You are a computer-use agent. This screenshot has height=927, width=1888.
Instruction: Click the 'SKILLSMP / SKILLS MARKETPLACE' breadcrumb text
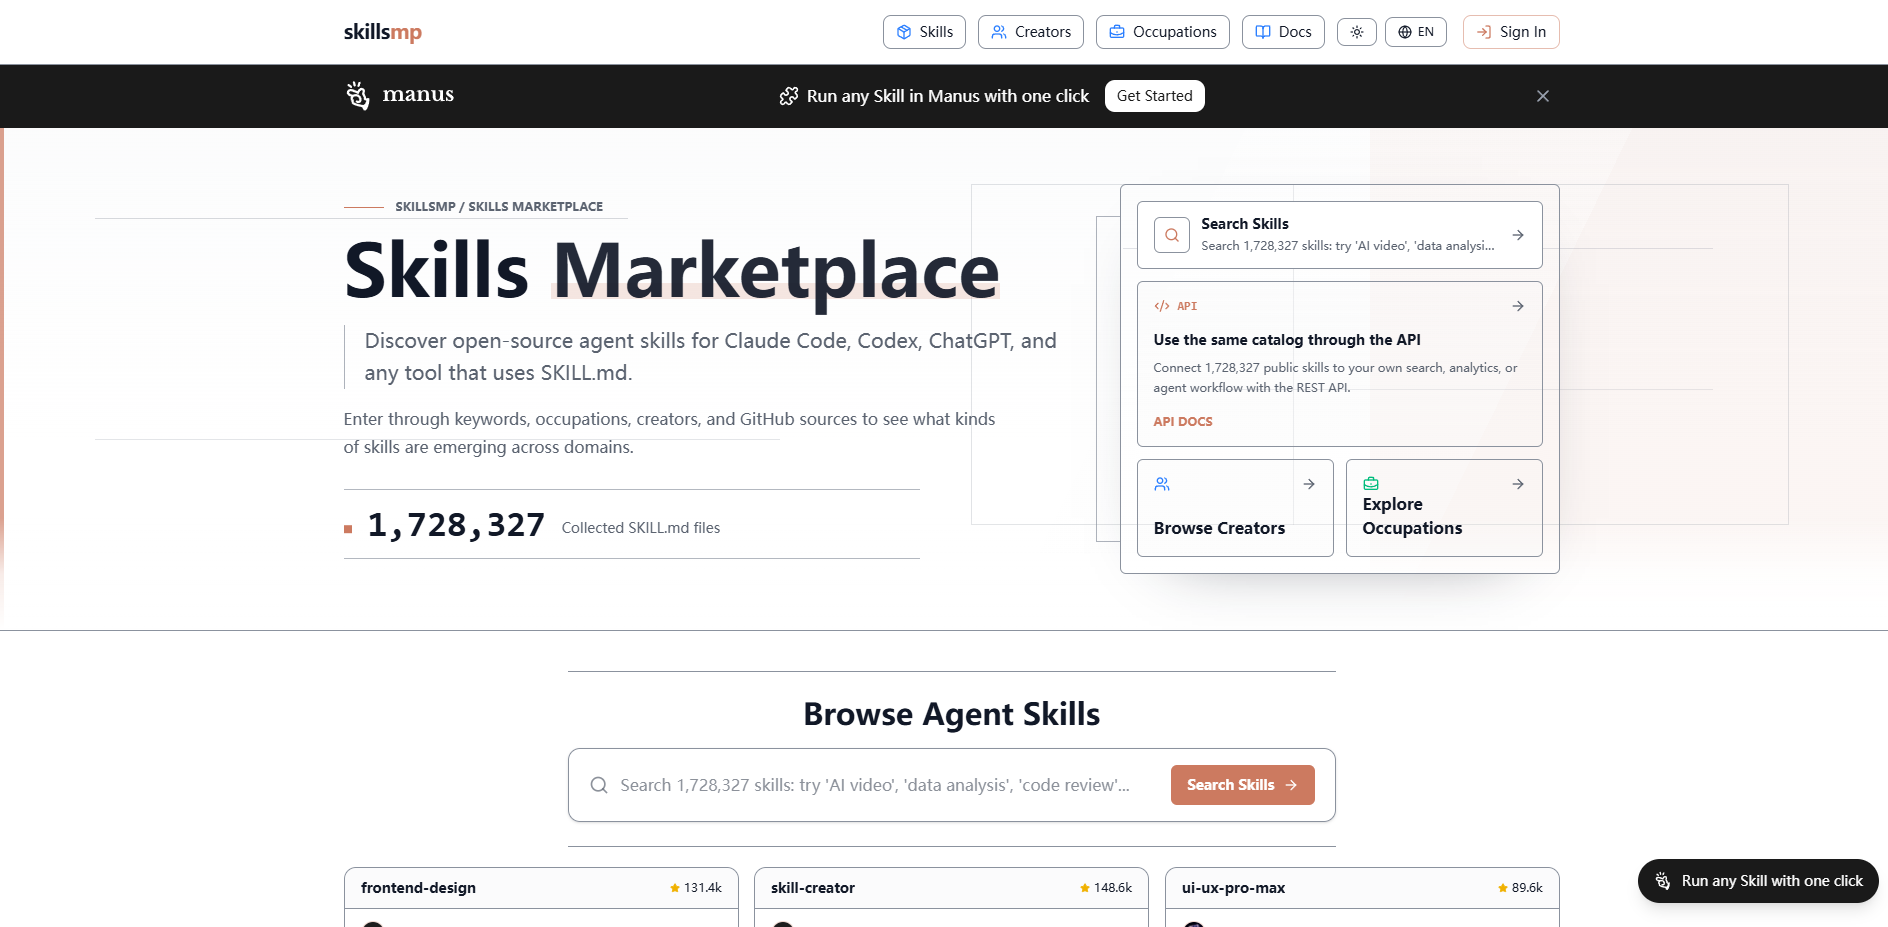499,207
